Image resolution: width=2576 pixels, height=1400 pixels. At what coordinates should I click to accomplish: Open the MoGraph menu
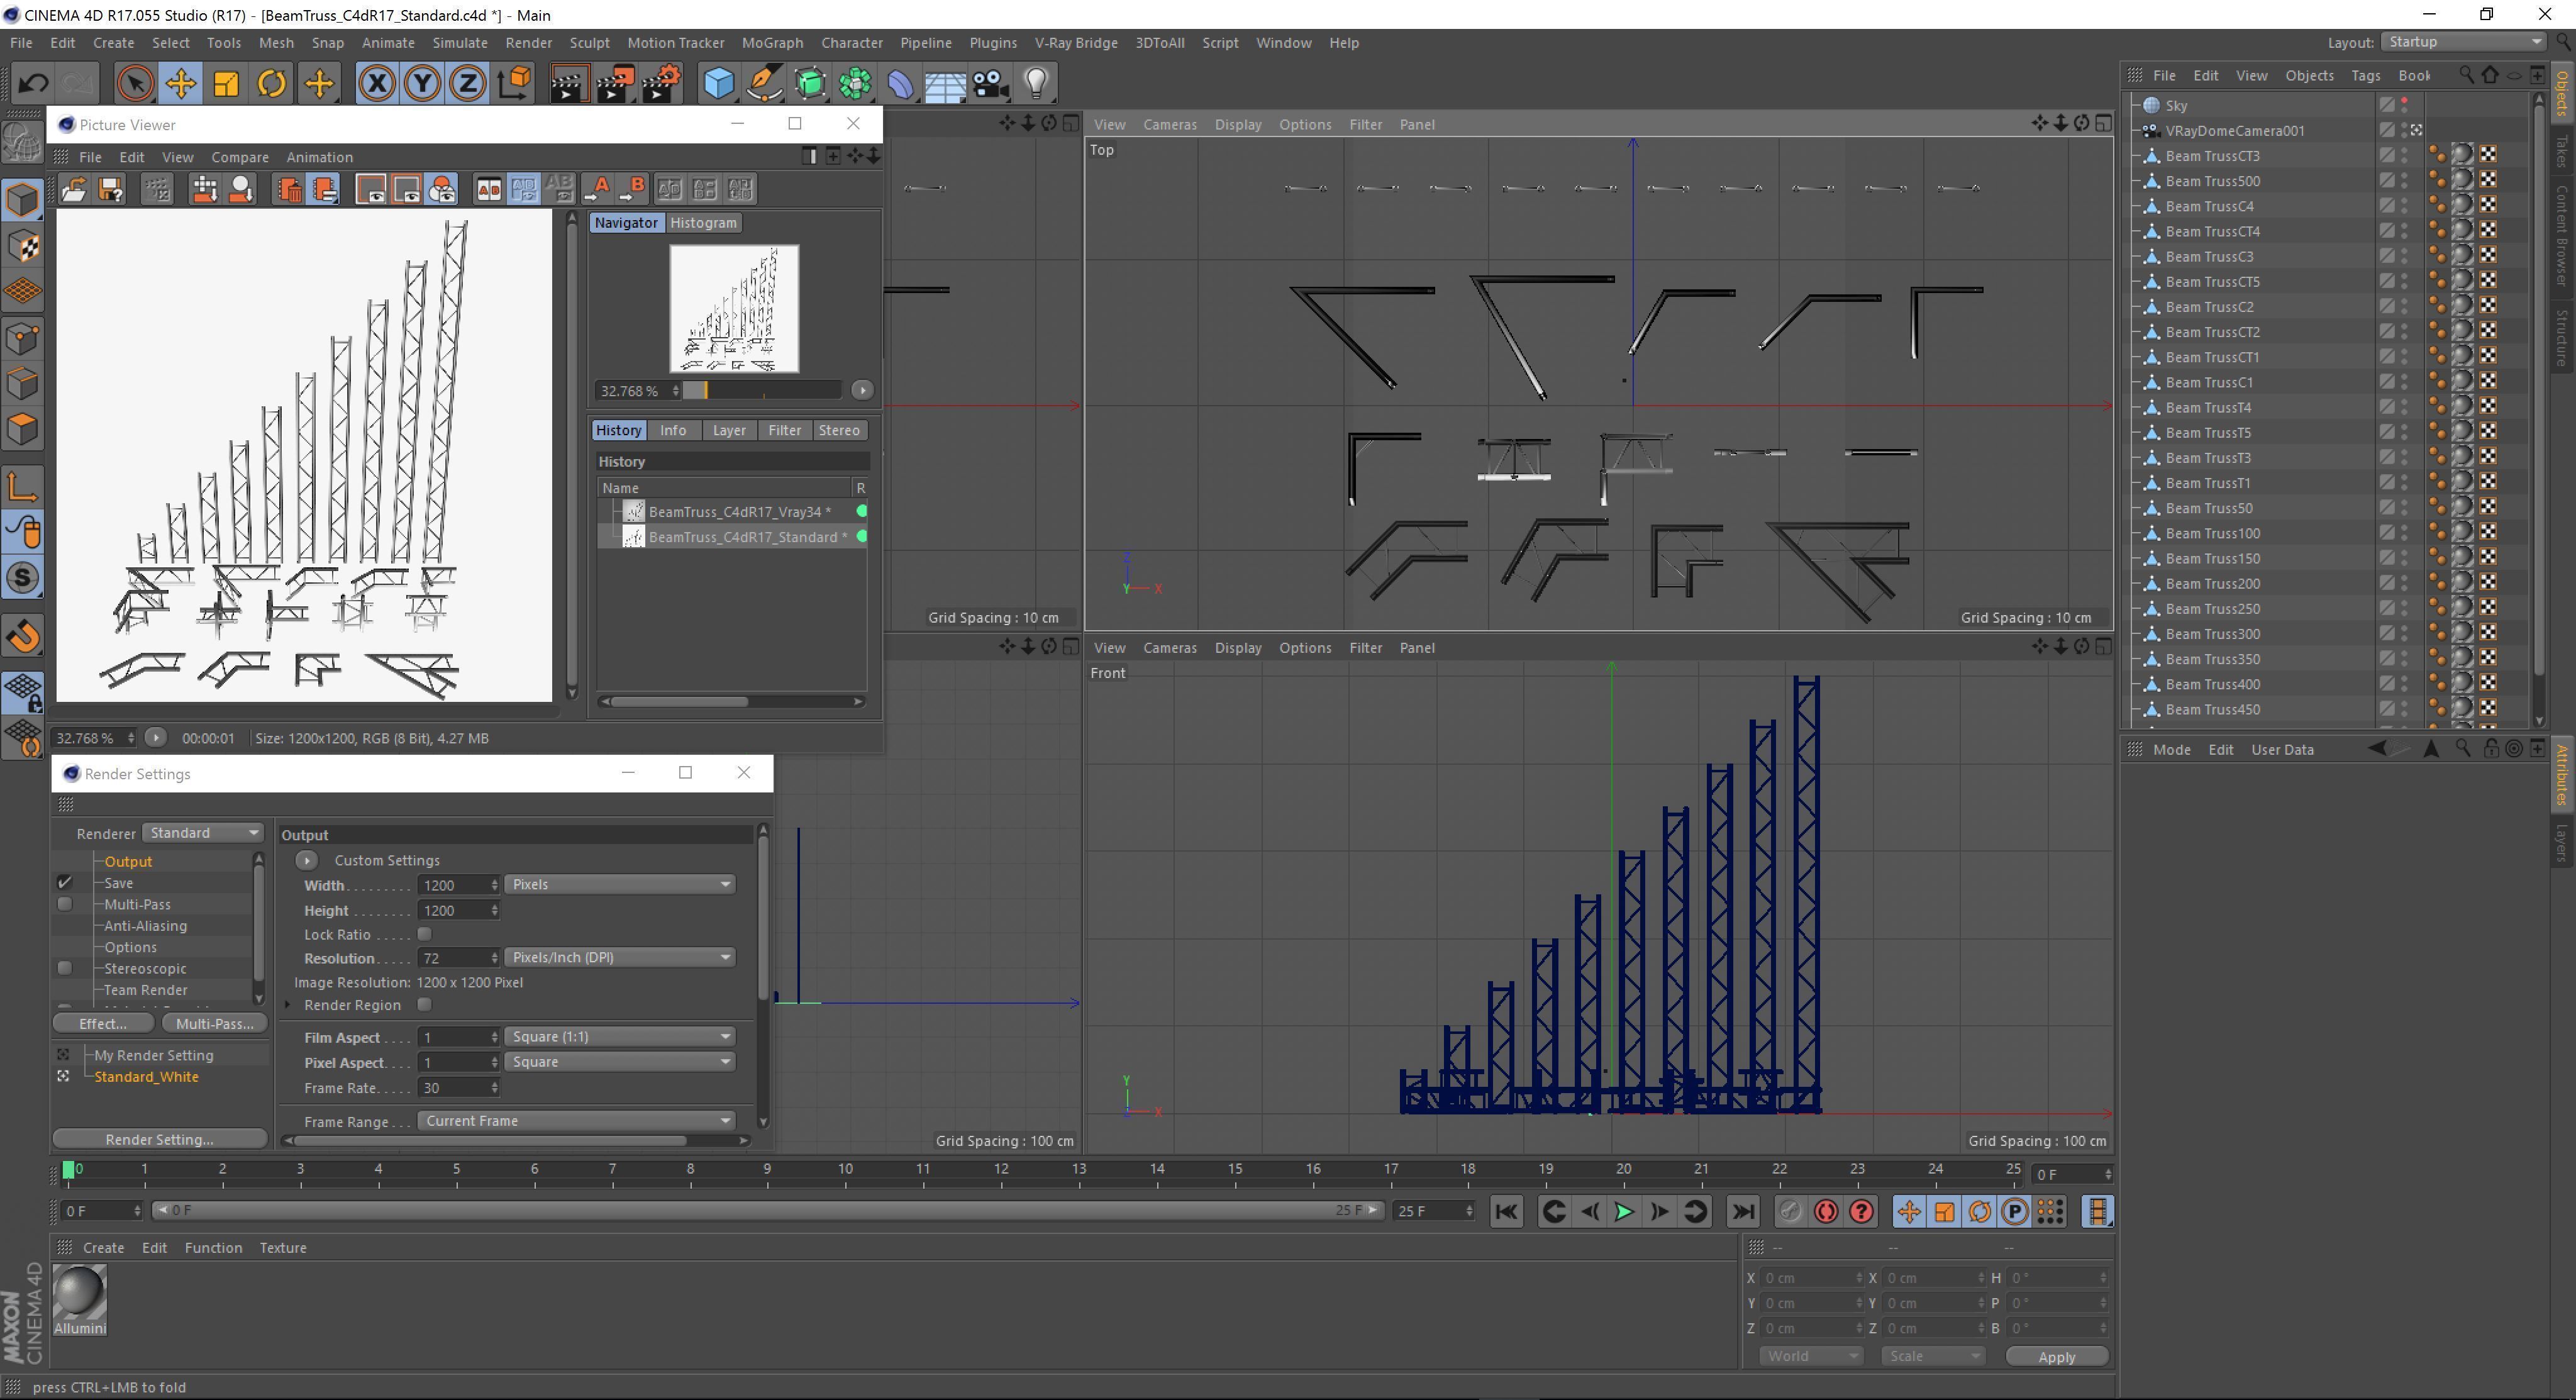tap(772, 43)
